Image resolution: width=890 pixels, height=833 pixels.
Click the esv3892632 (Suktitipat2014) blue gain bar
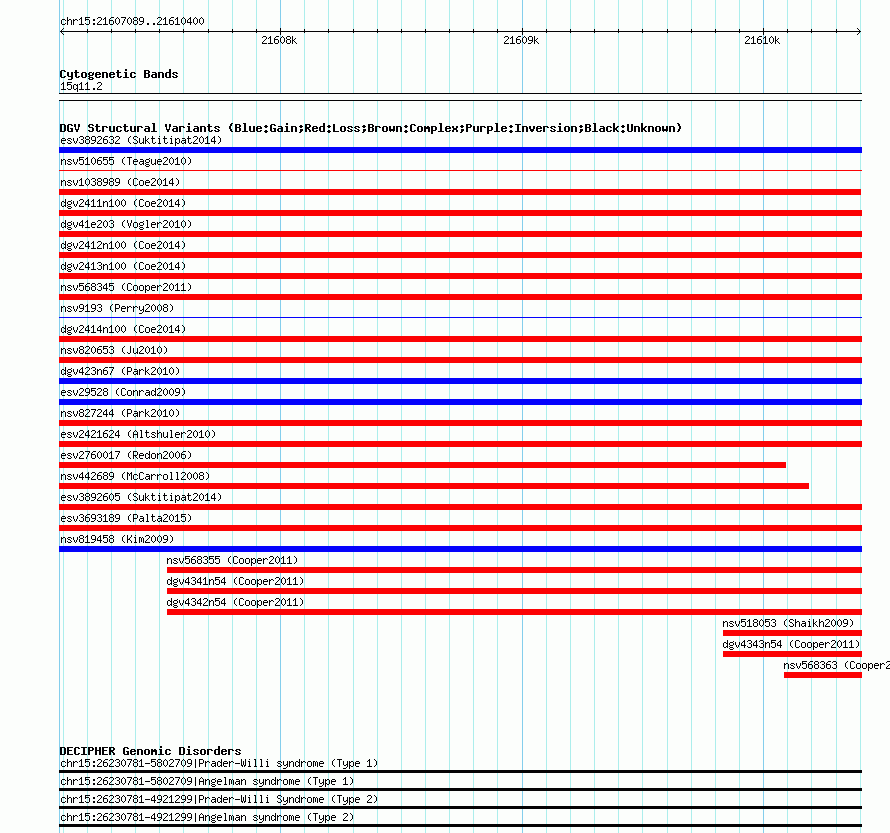[460, 150]
